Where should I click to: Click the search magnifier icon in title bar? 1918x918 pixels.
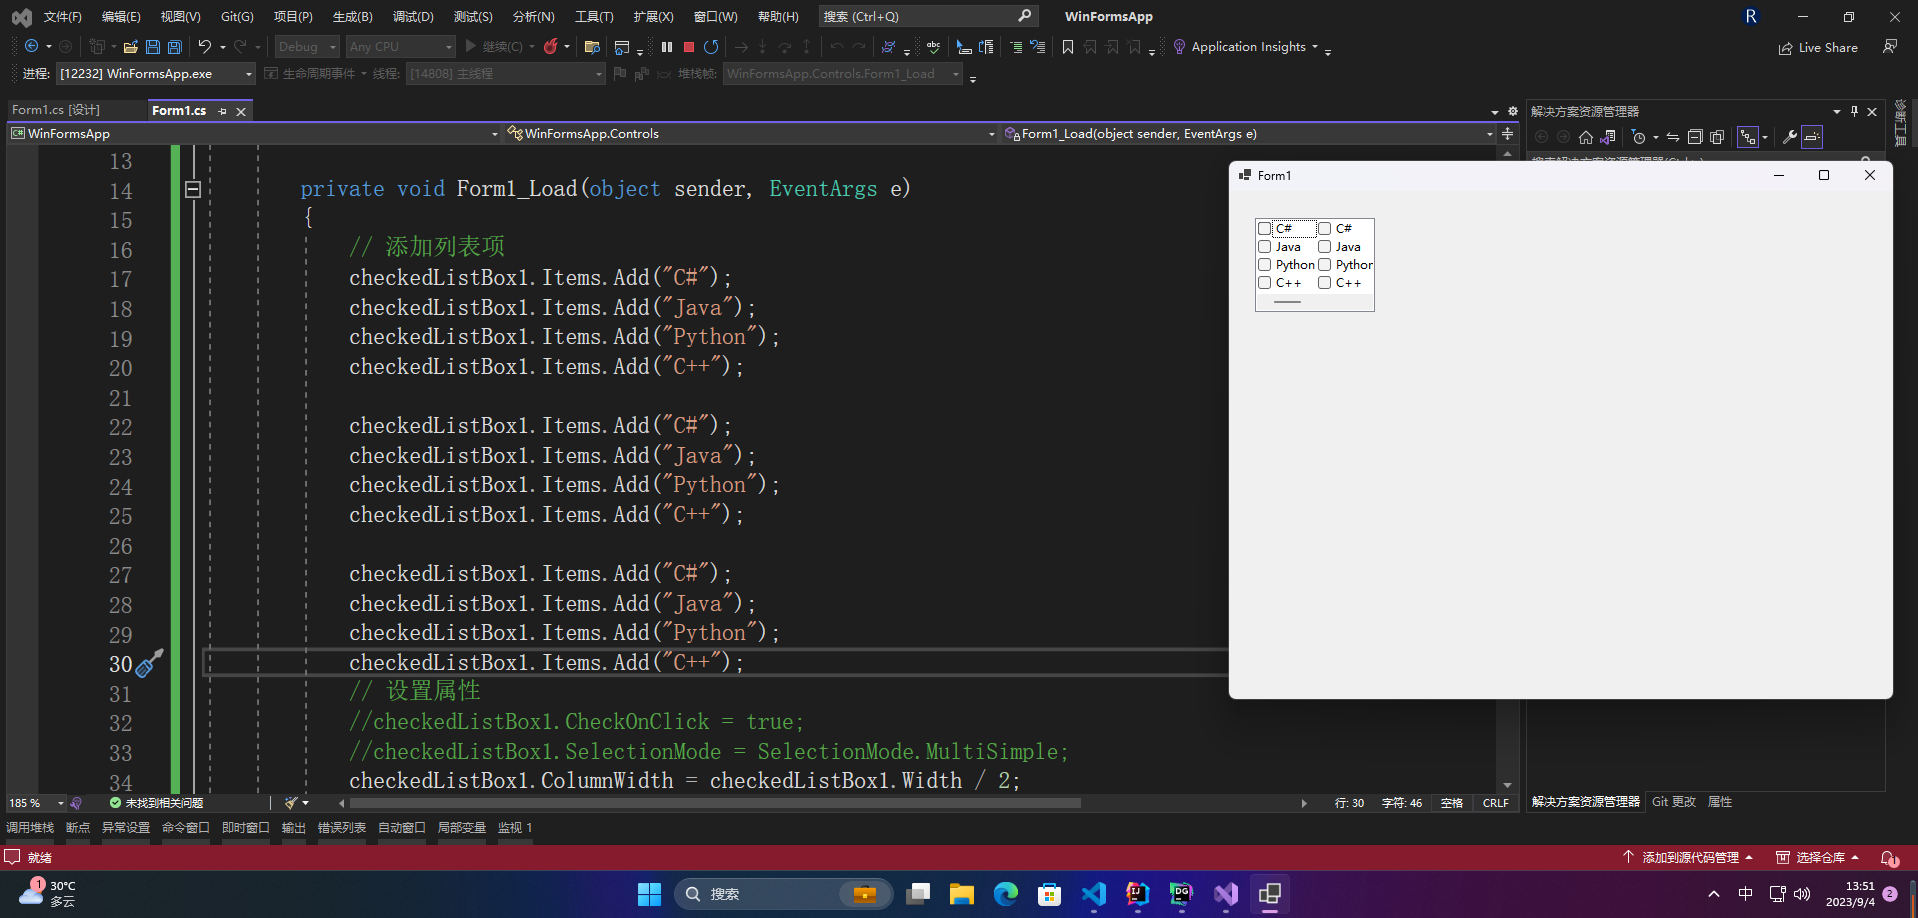click(1025, 16)
